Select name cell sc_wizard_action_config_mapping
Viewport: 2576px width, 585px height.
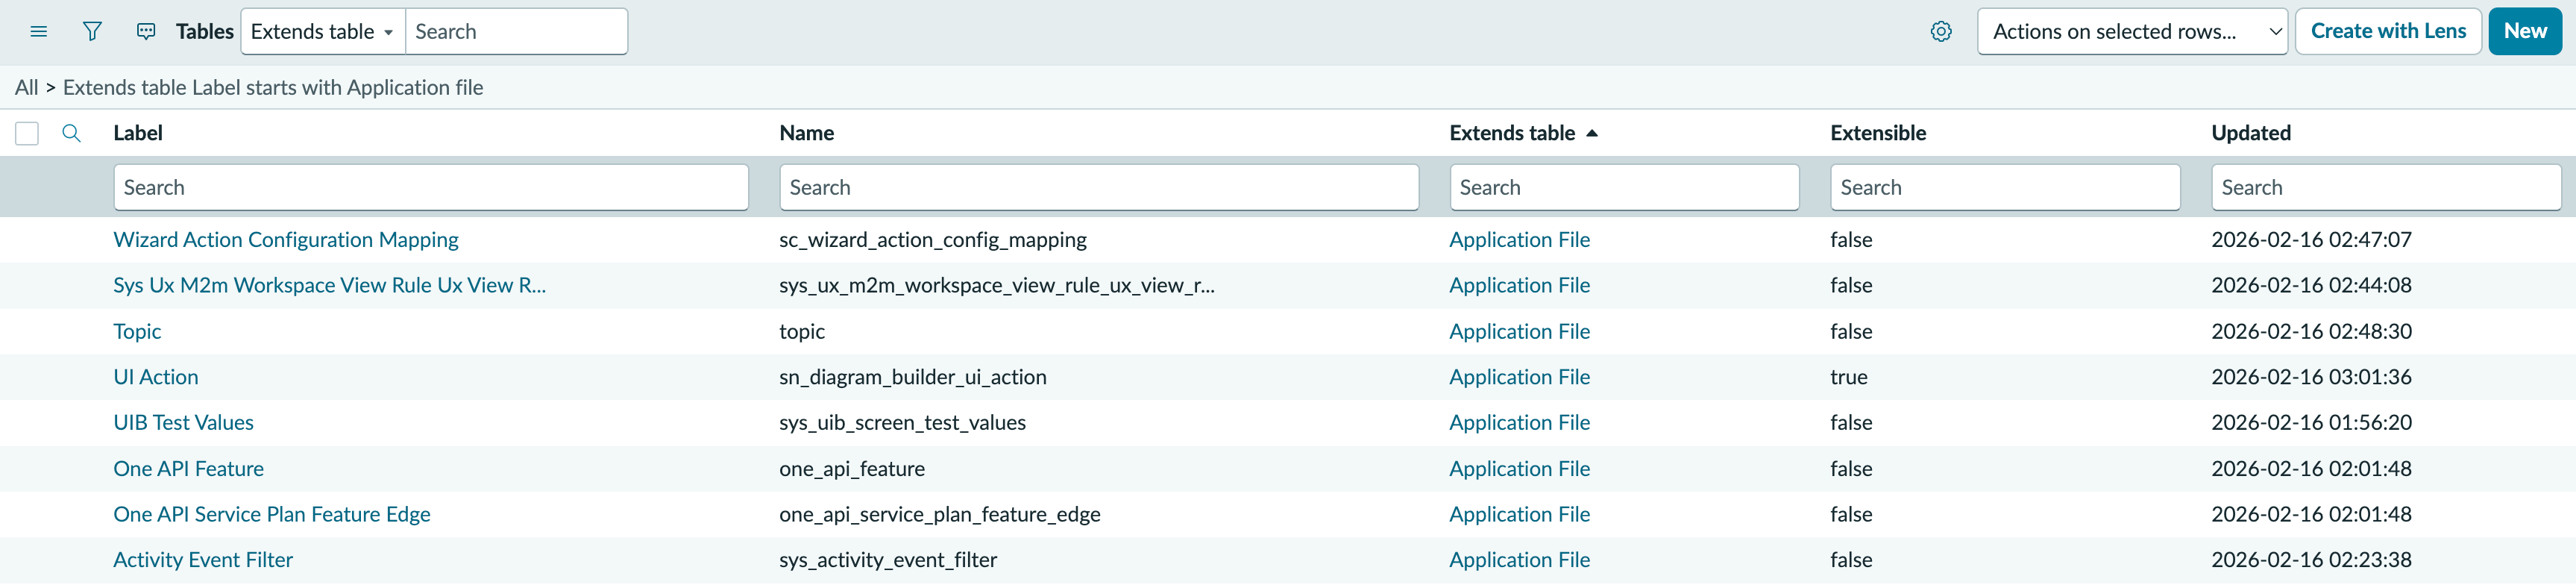coord(933,240)
